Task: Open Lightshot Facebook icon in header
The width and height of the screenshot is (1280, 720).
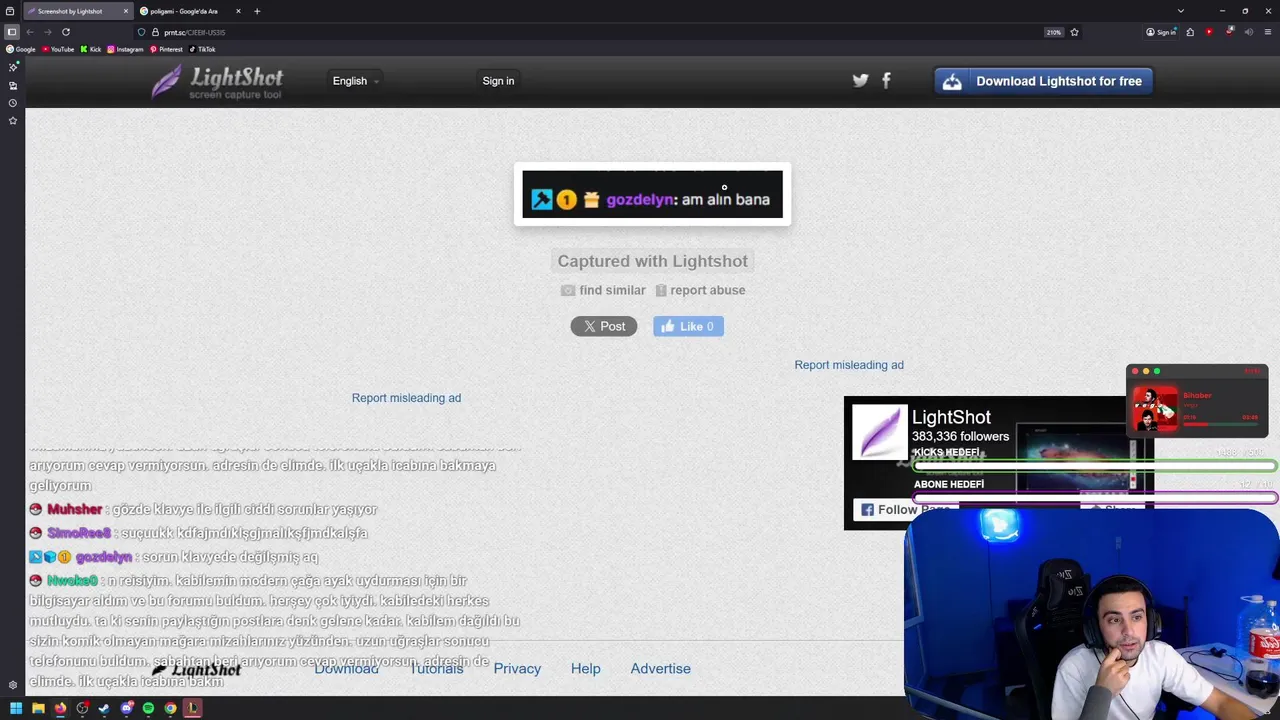Action: (886, 81)
